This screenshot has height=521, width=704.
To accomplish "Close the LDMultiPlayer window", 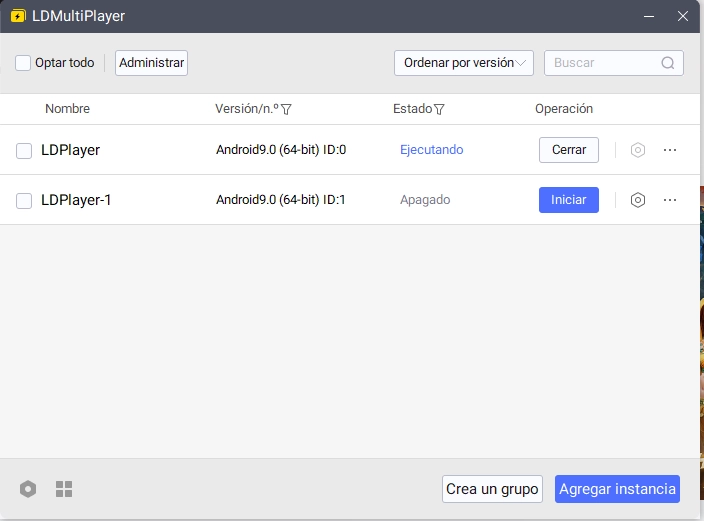I will [x=682, y=16].
